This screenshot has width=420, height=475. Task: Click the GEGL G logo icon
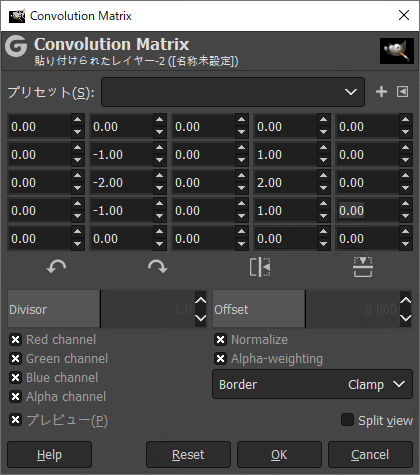click(16, 46)
